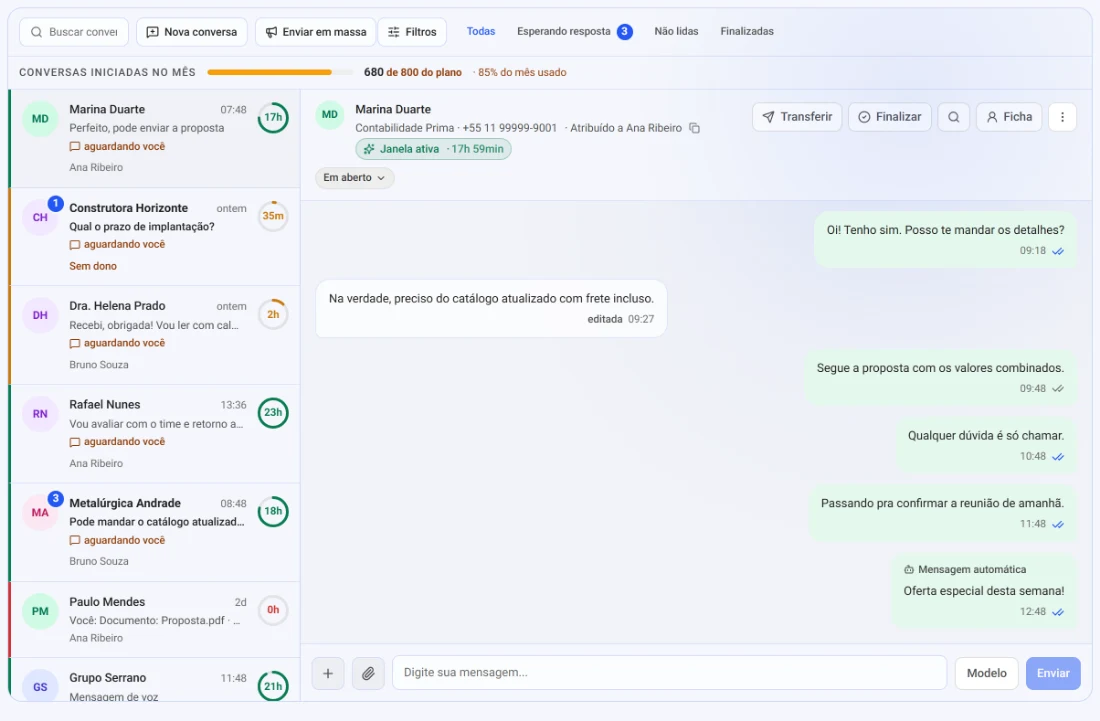Open Enviar em massa bulk send
1100x721 pixels.
[x=315, y=32]
